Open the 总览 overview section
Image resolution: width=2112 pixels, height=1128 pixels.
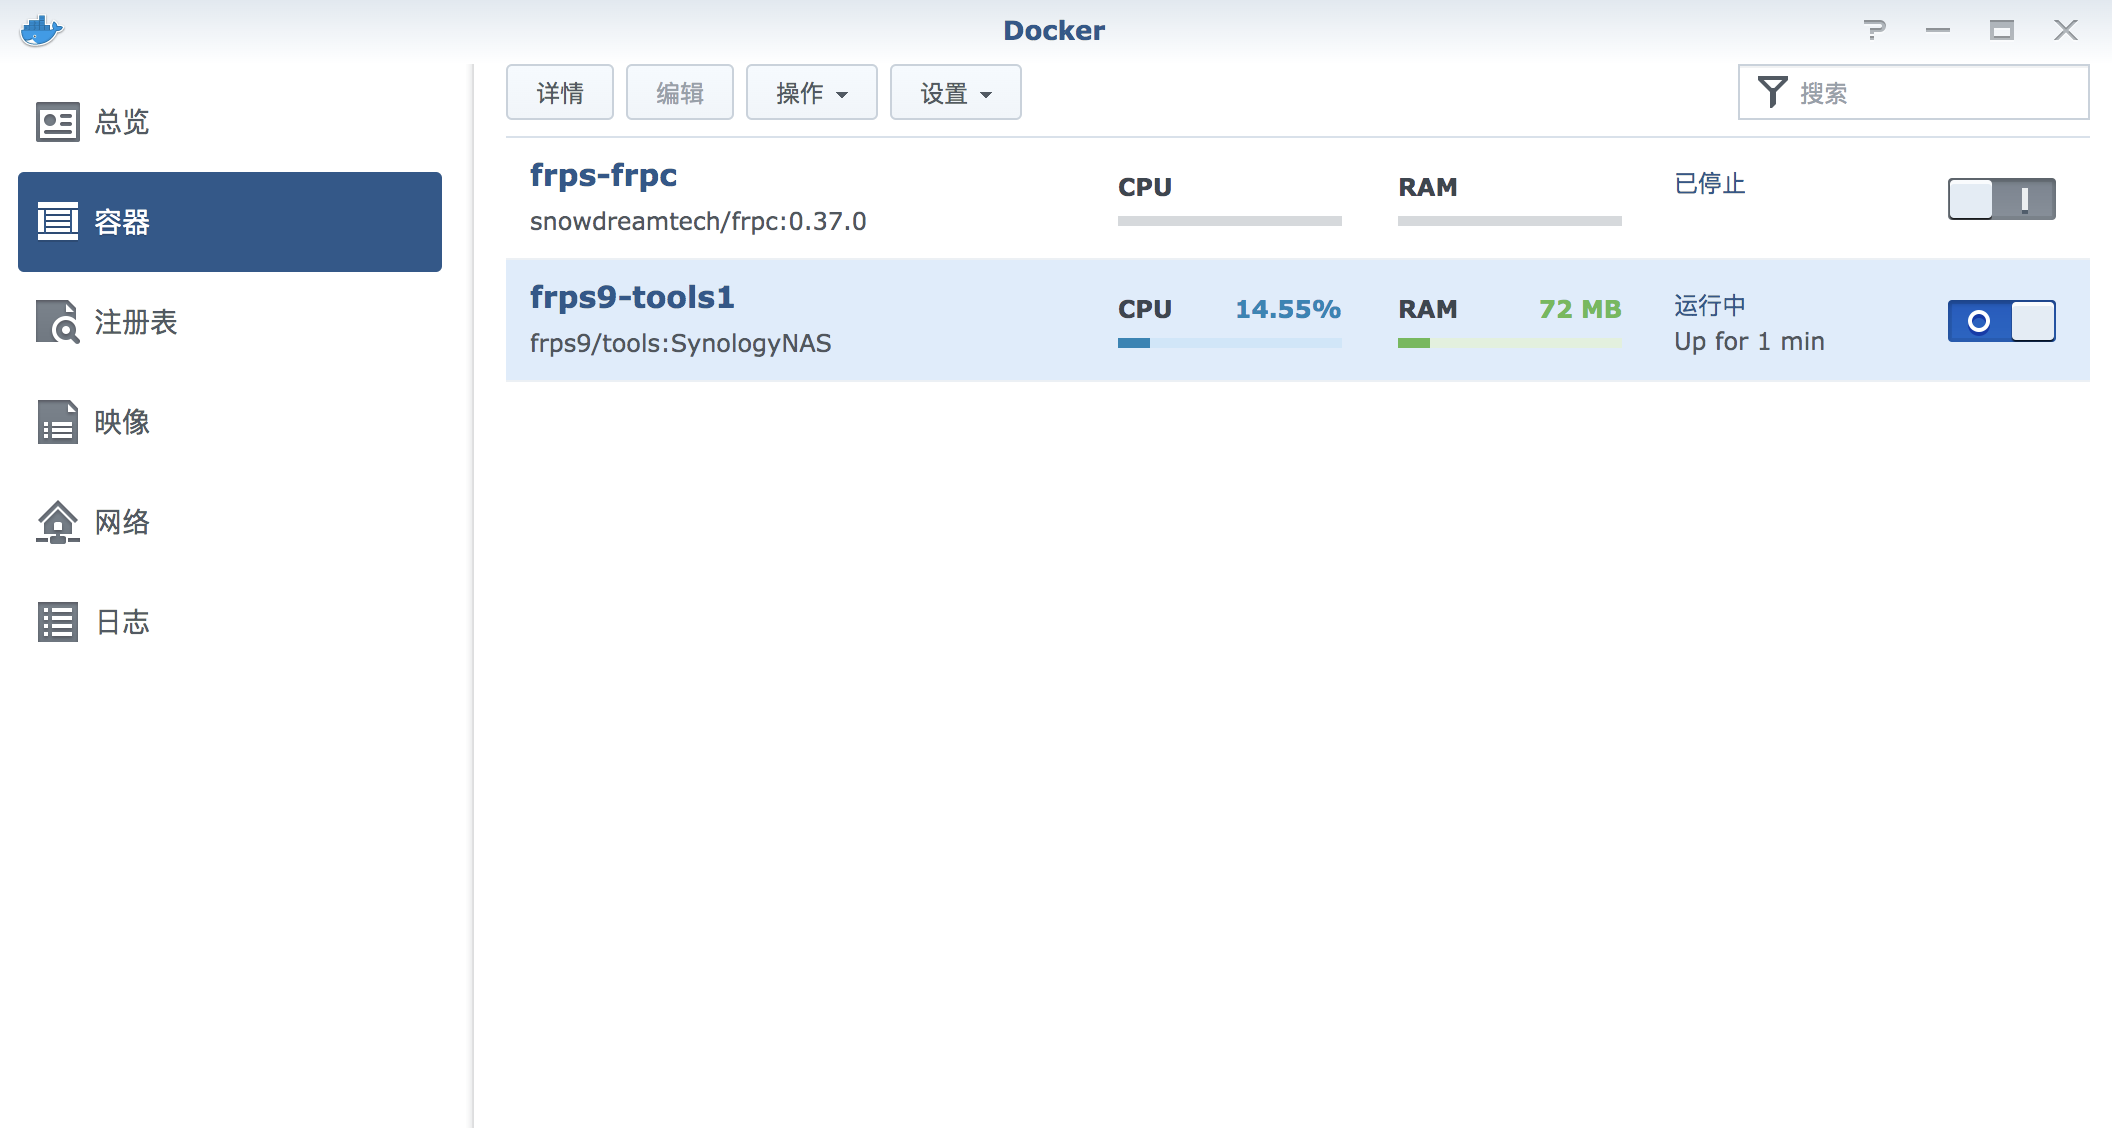(230, 122)
